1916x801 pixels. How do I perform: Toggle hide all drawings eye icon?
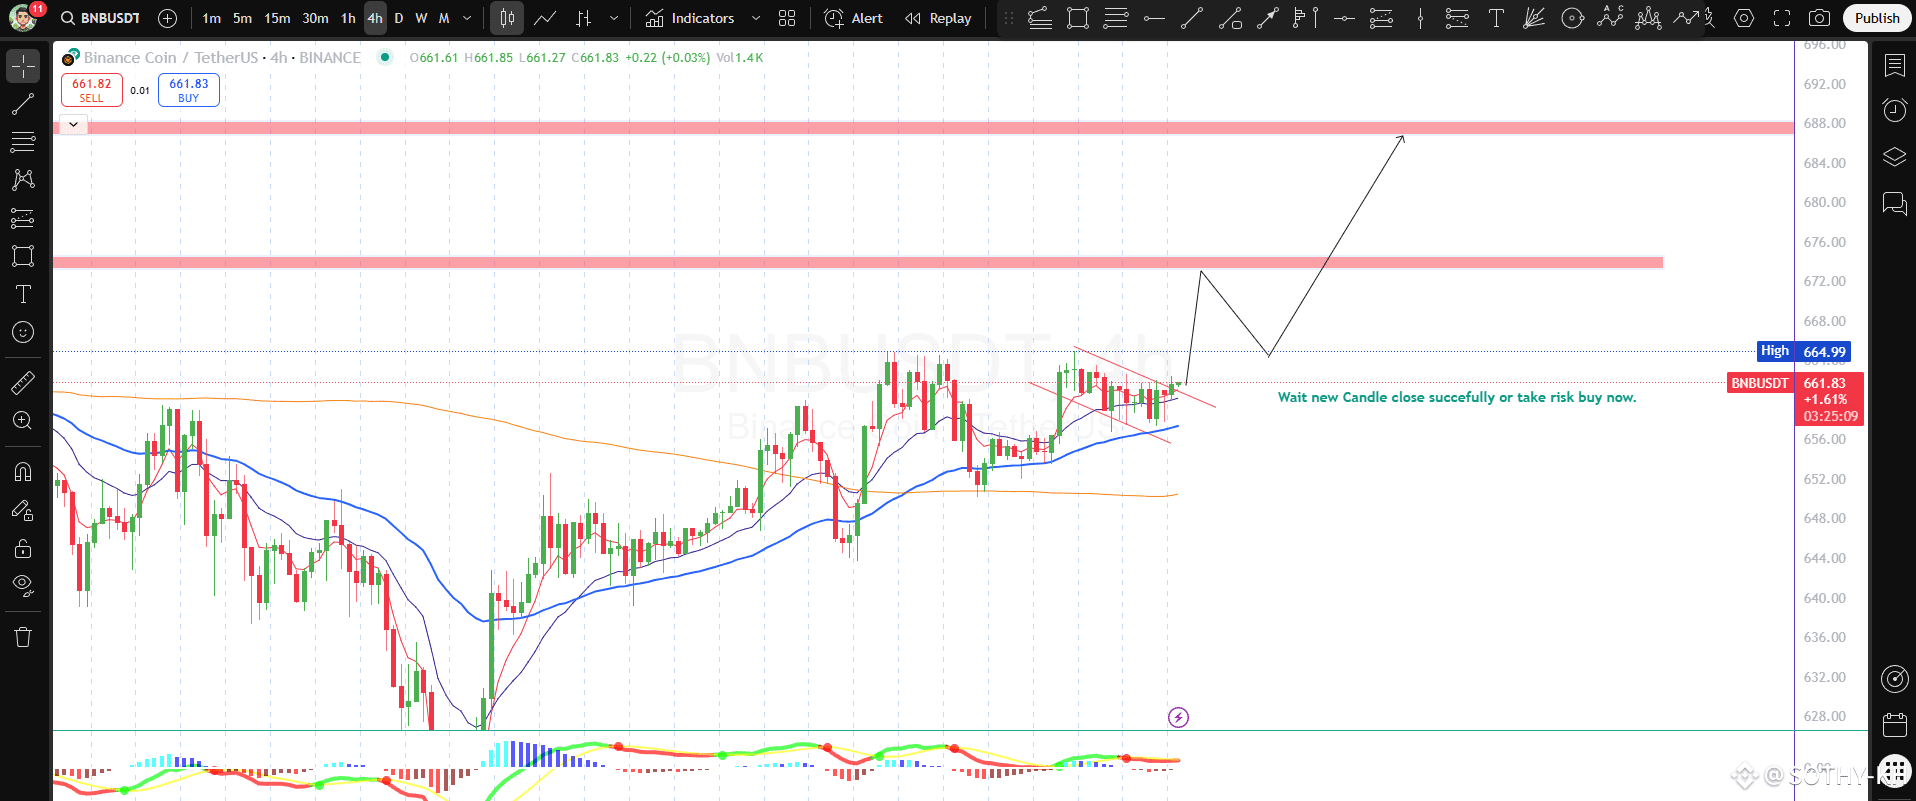pyautogui.click(x=23, y=586)
